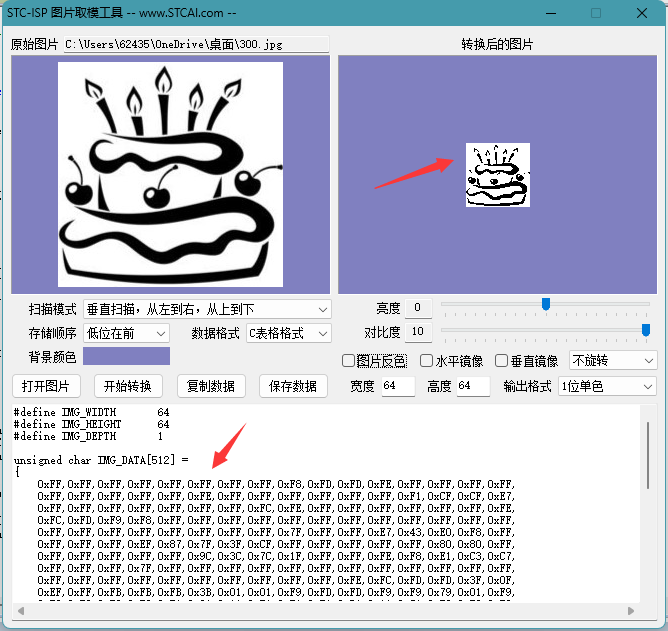The width and height of the screenshot is (668, 631).
Task: Save output with 保存数据 button
Action: coord(293,386)
